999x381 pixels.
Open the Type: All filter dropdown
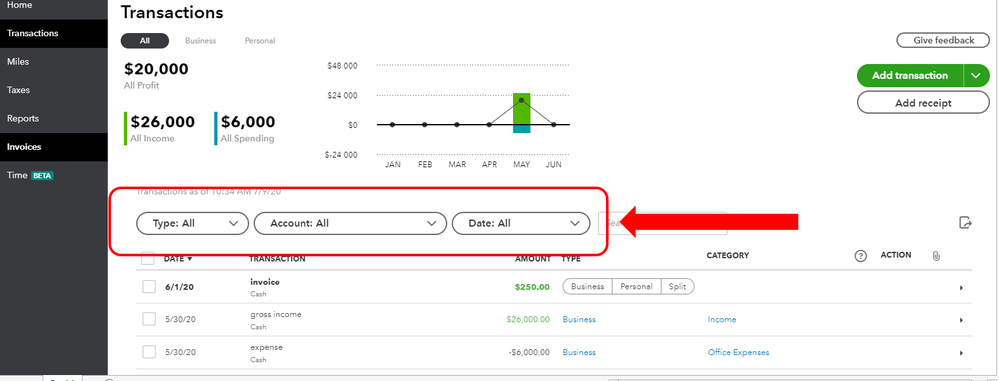tap(192, 224)
